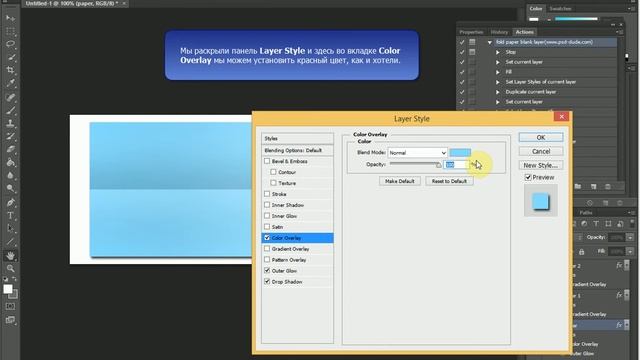640x360 pixels.
Task: Toggle the Preview checkbox
Action: [528, 178]
